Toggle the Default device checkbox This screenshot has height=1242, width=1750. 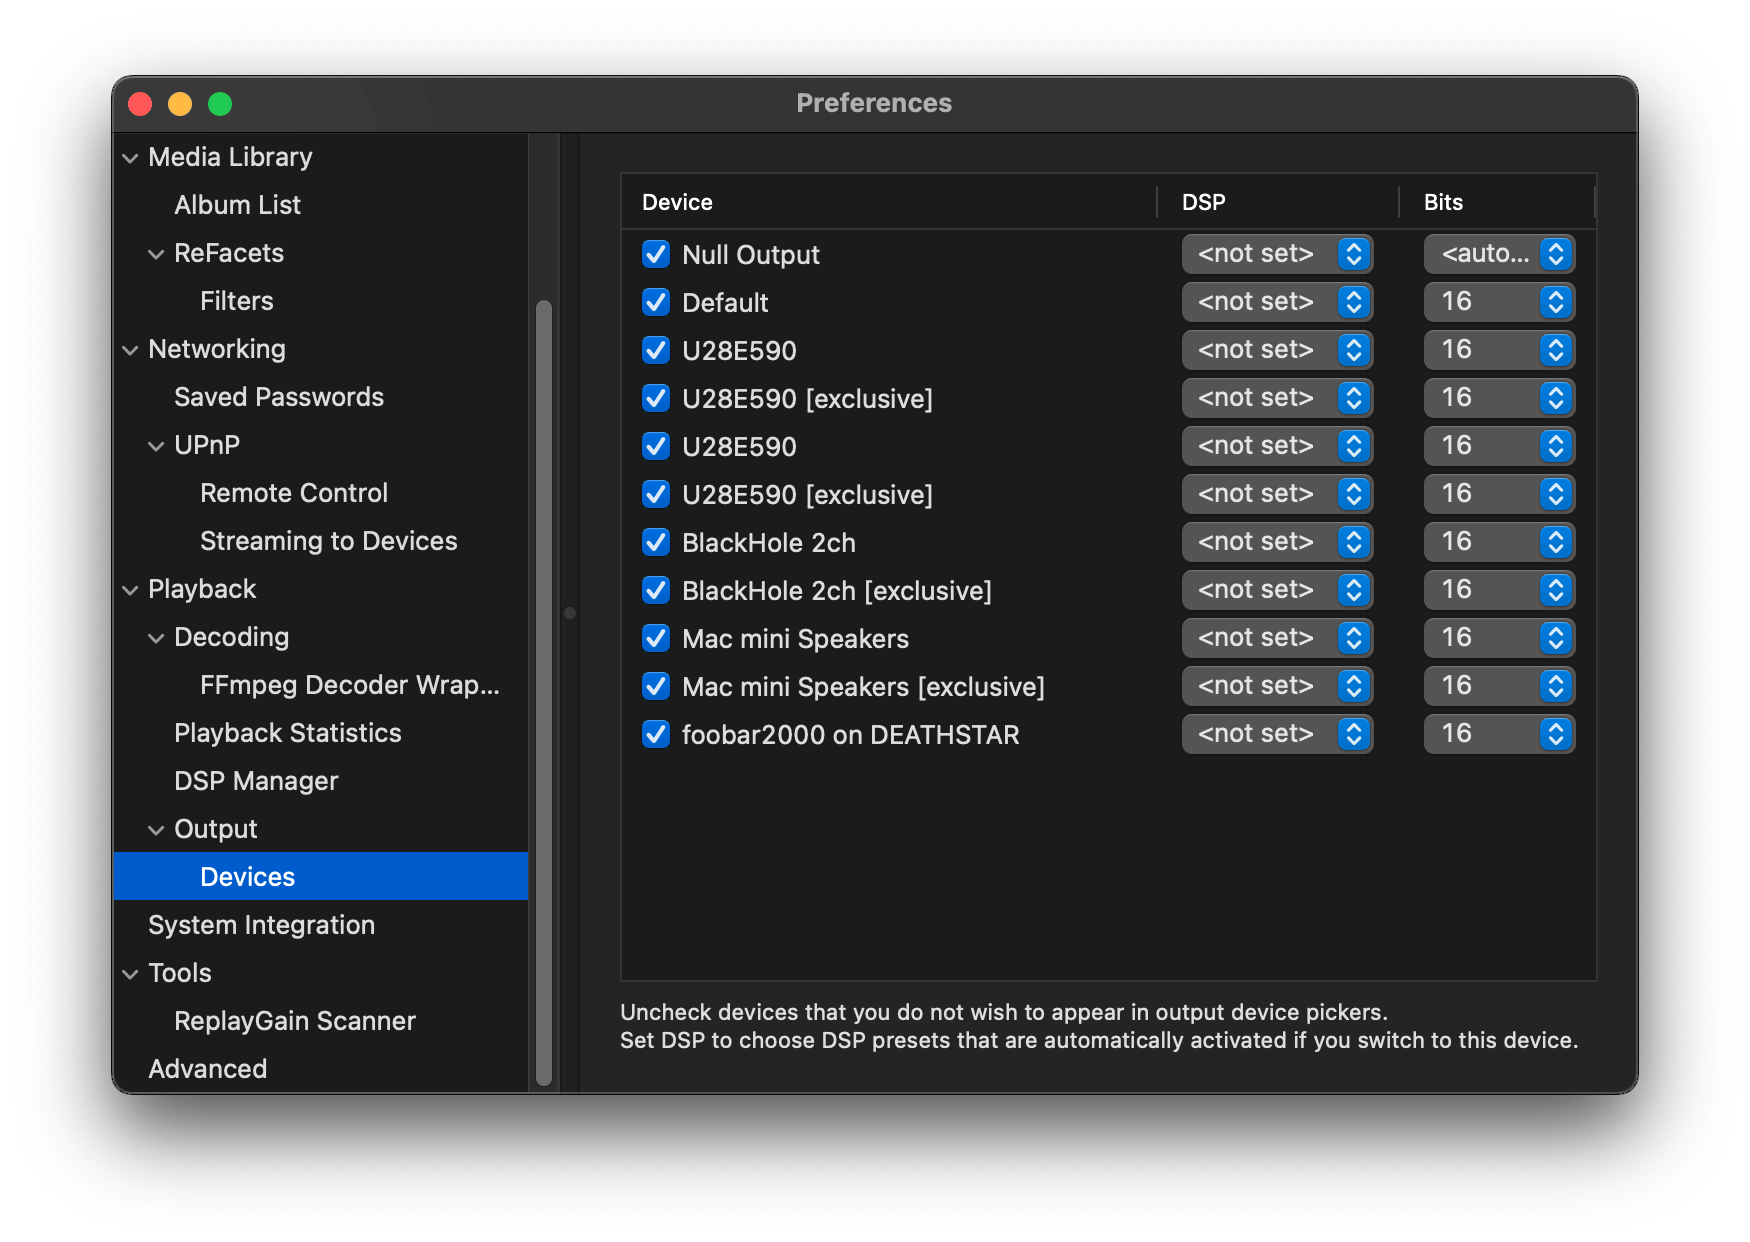656,302
